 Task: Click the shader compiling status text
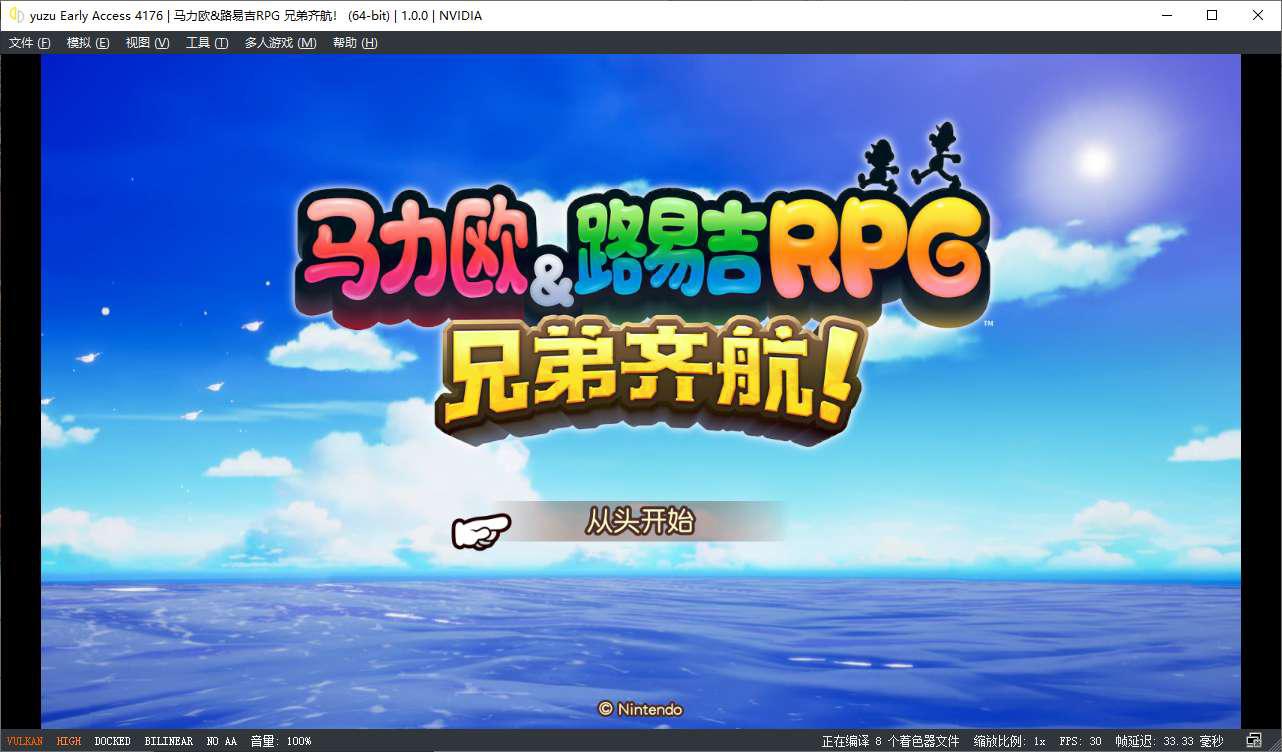pyautogui.click(x=890, y=741)
